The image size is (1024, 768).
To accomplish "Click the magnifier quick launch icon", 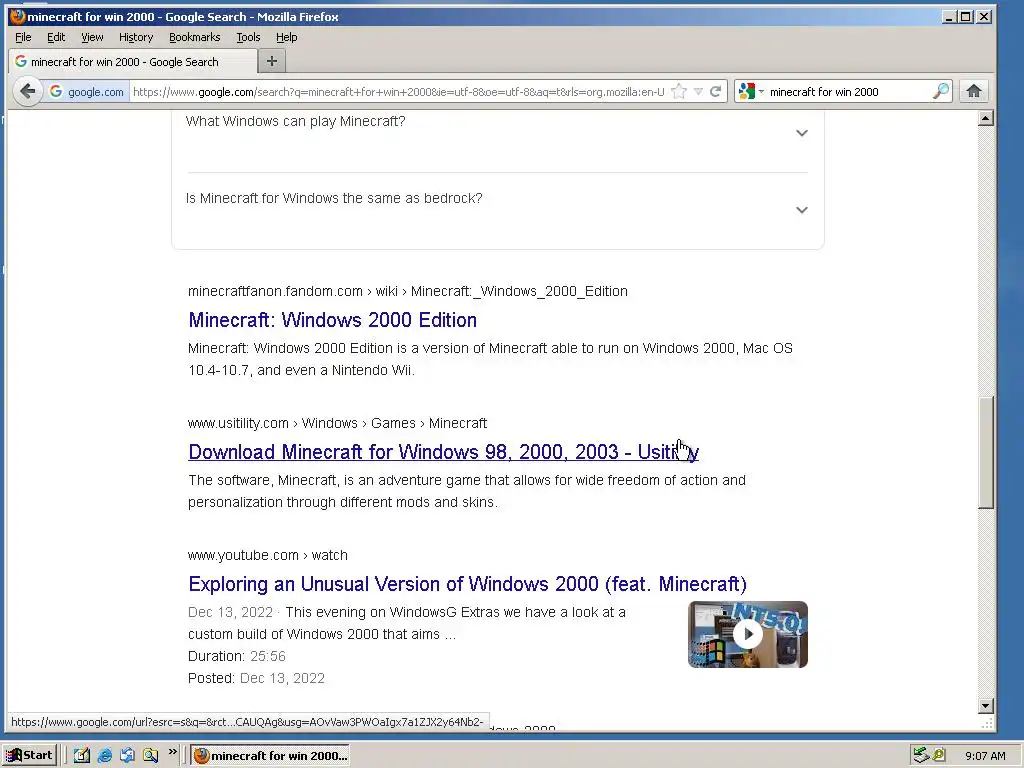I will pyautogui.click(x=150, y=756).
